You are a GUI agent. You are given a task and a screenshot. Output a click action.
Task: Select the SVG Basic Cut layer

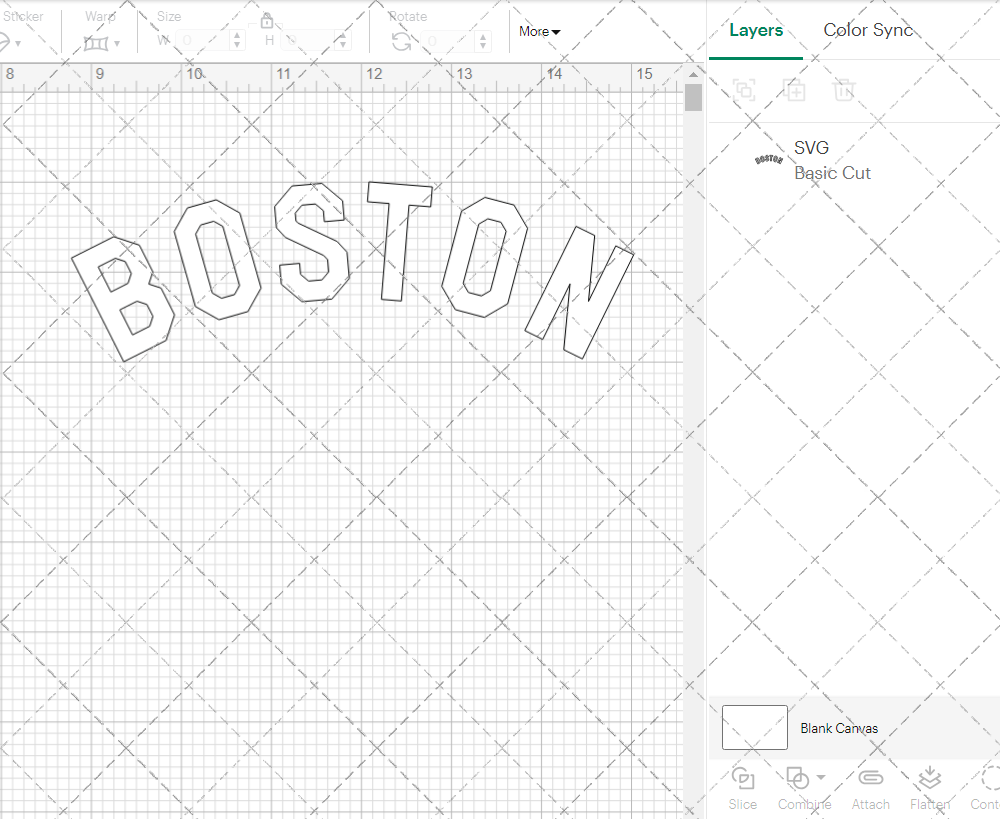point(854,159)
